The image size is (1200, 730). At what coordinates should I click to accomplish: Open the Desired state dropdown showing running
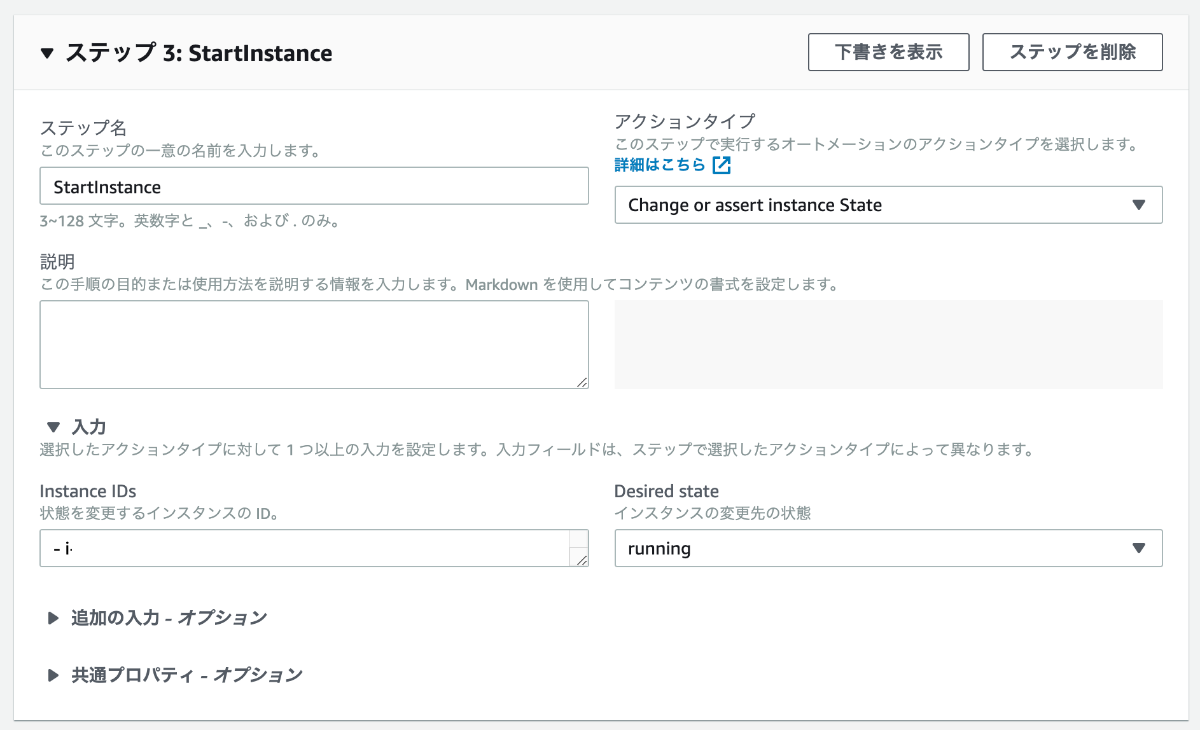pyautogui.click(x=888, y=548)
